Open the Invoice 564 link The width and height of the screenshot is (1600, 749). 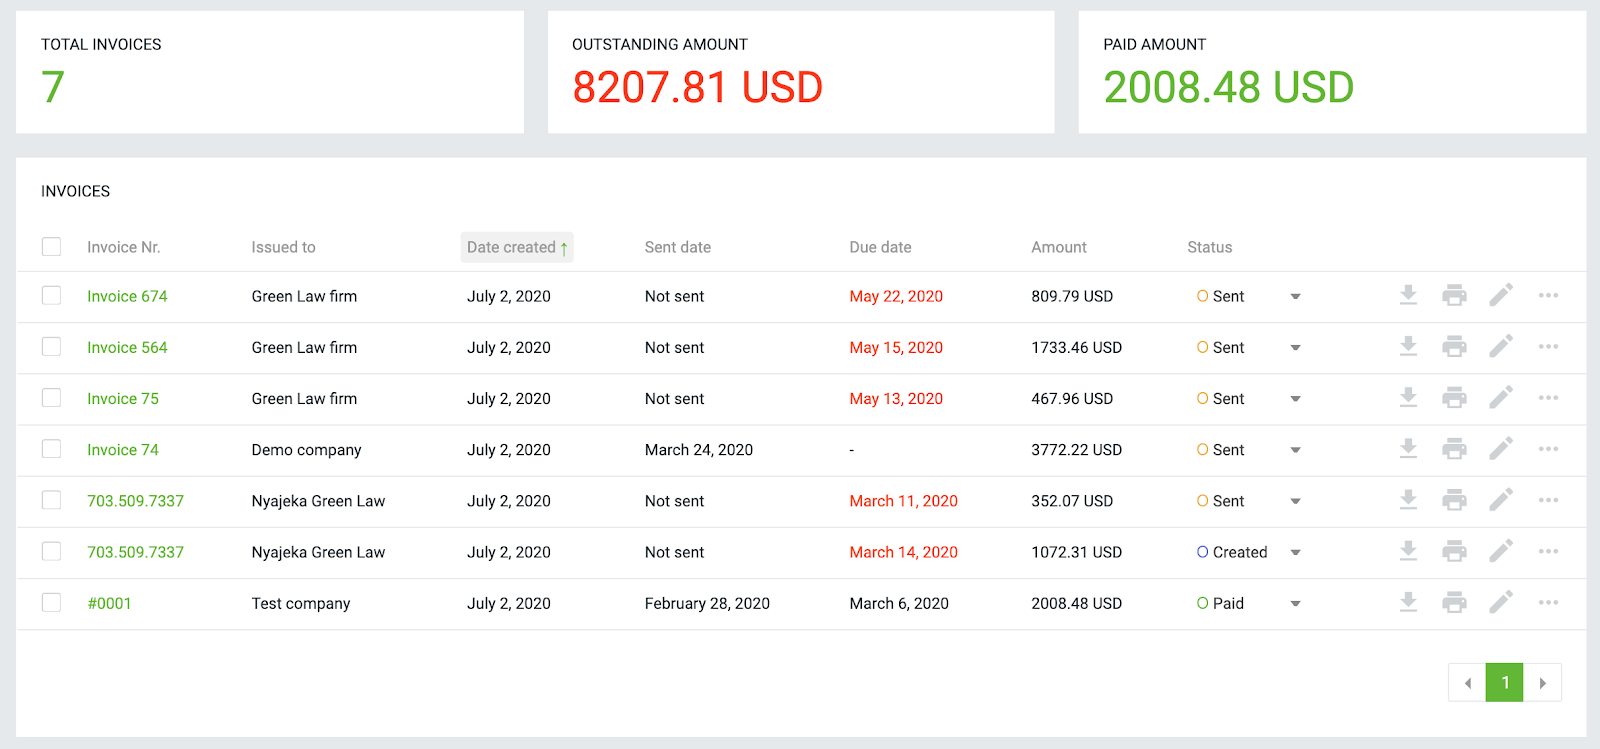pyautogui.click(x=127, y=347)
